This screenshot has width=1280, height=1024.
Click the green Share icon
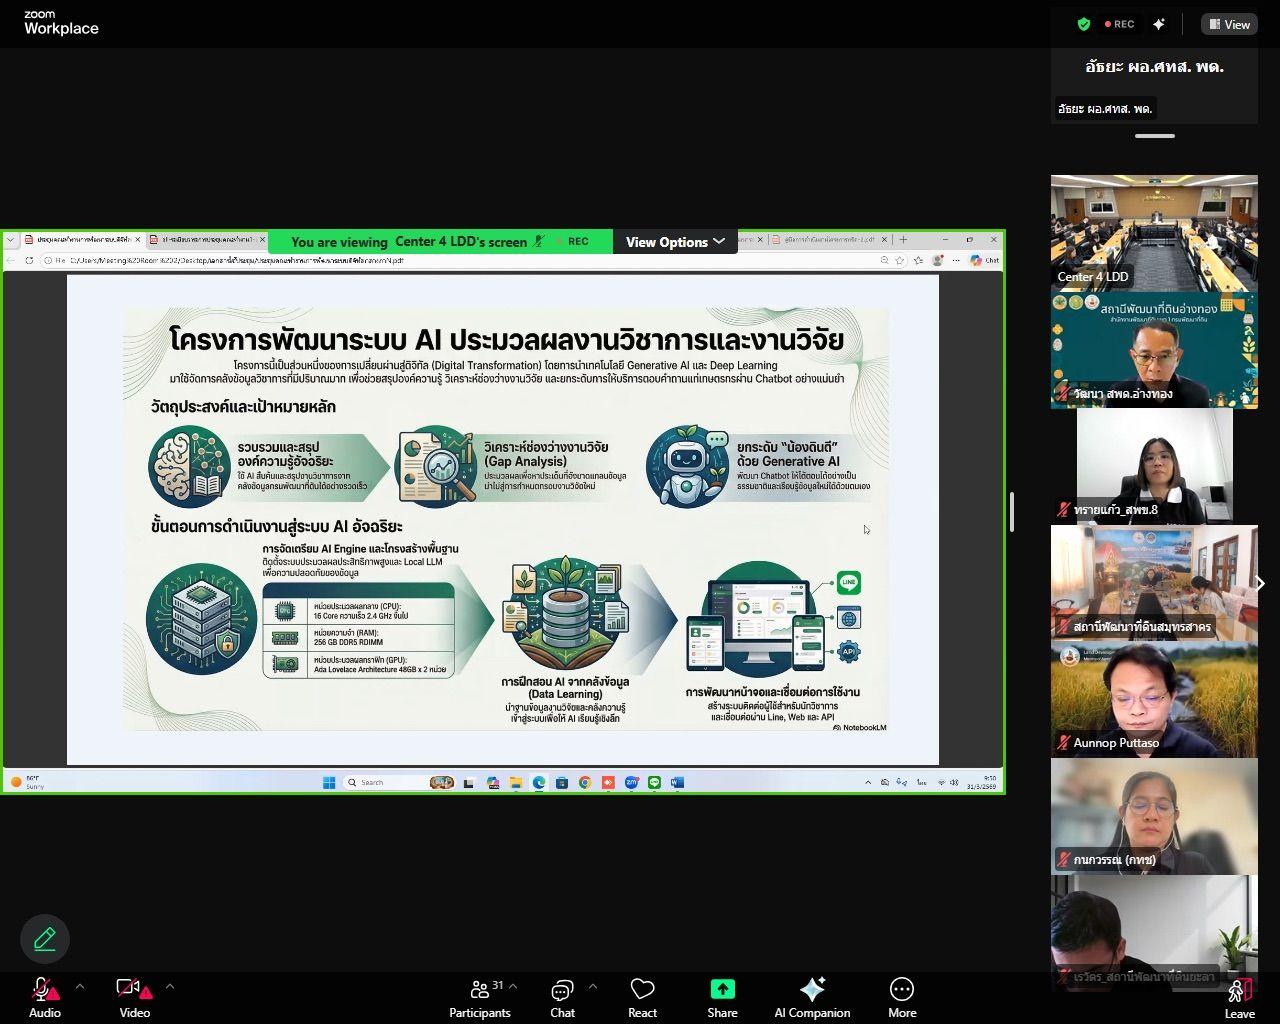(x=722, y=990)
